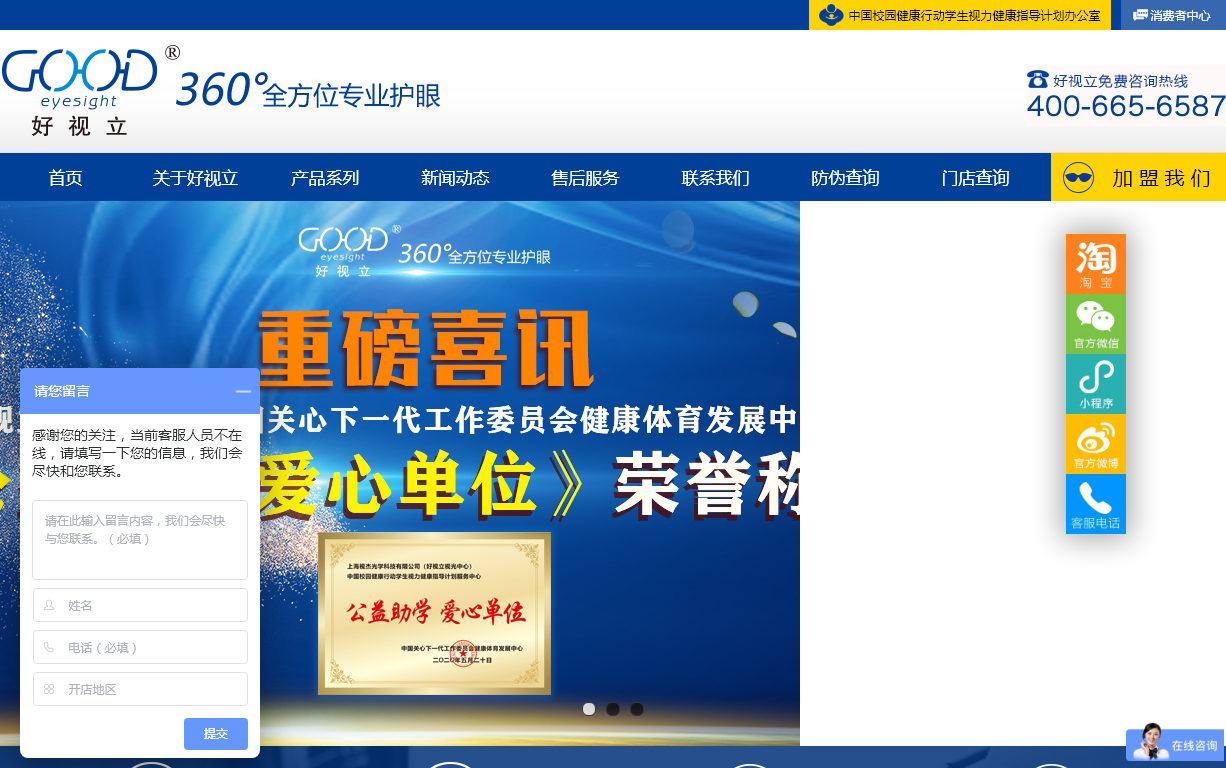Submit the message with 提交 button
The width and height of the screenshot is (1226, 768).
[x=216, y=734]
